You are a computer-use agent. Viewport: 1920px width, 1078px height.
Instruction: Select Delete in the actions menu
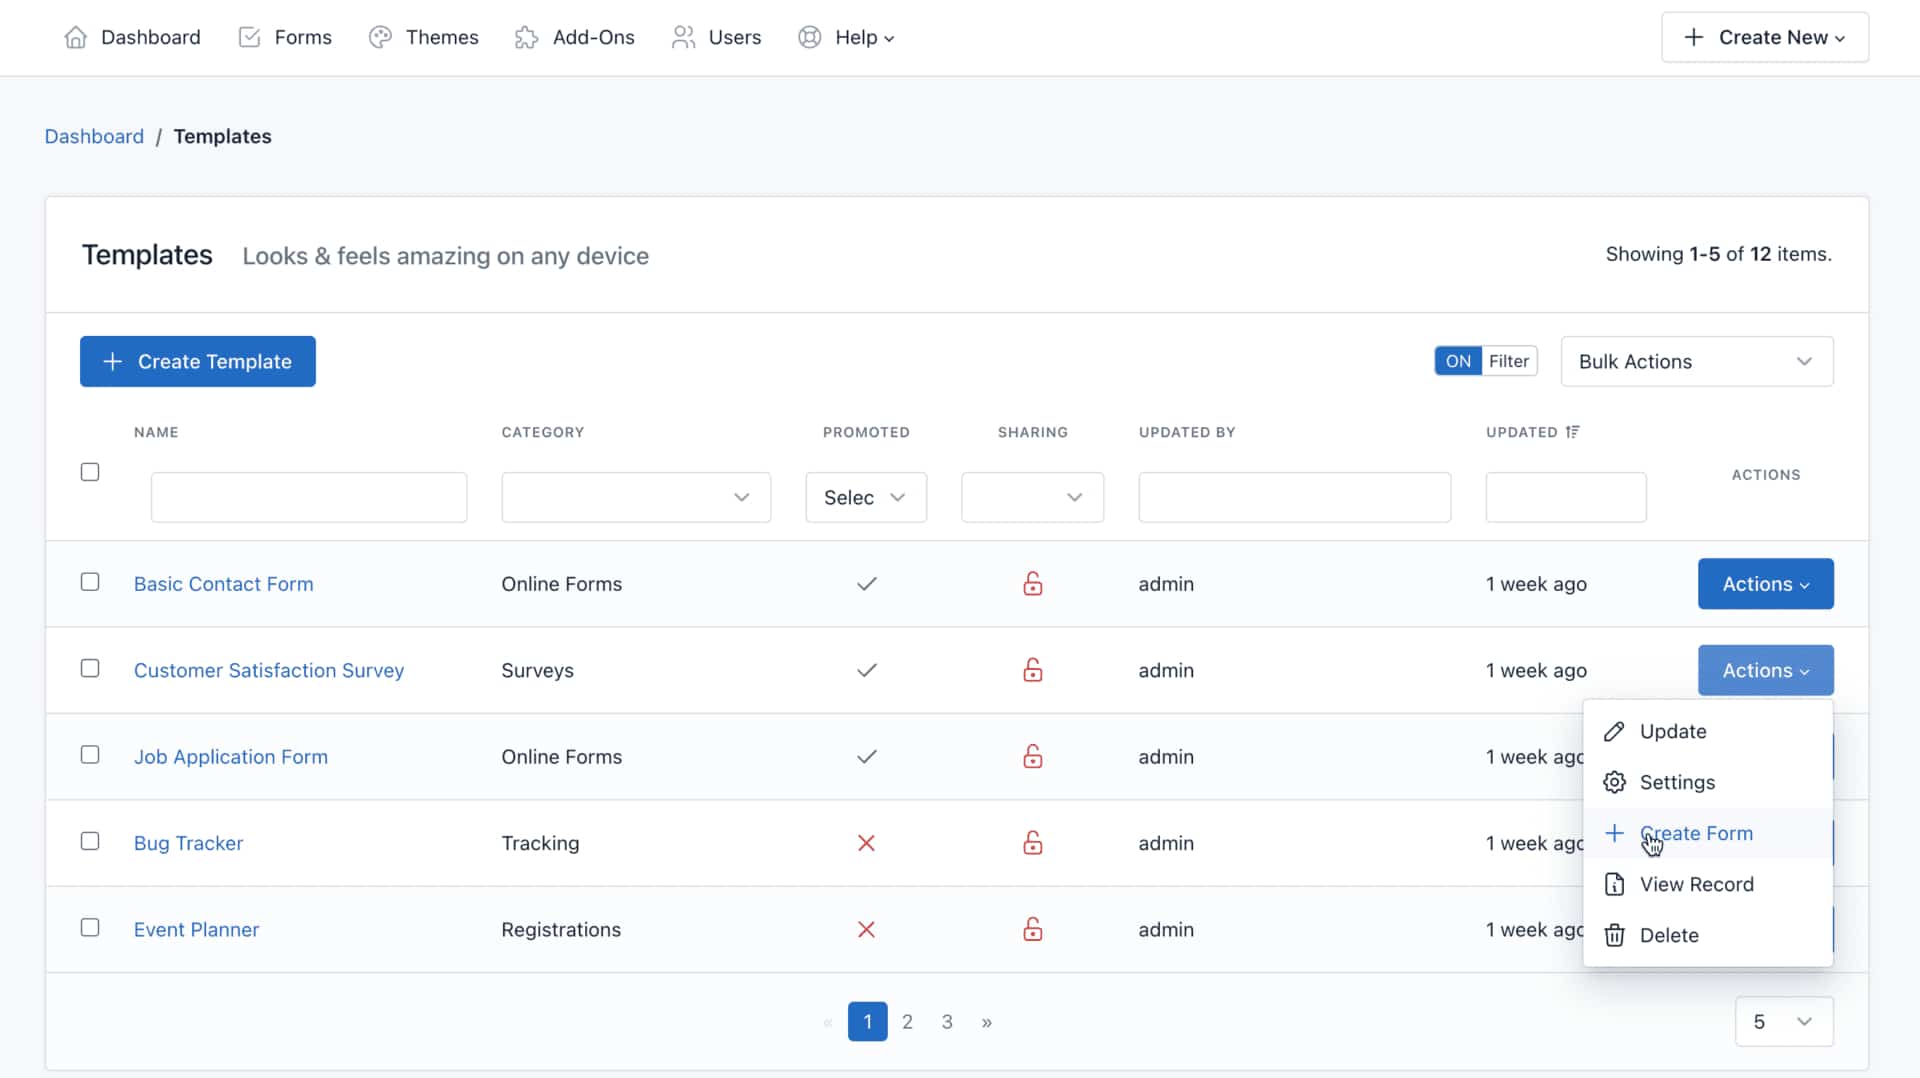1668,935
